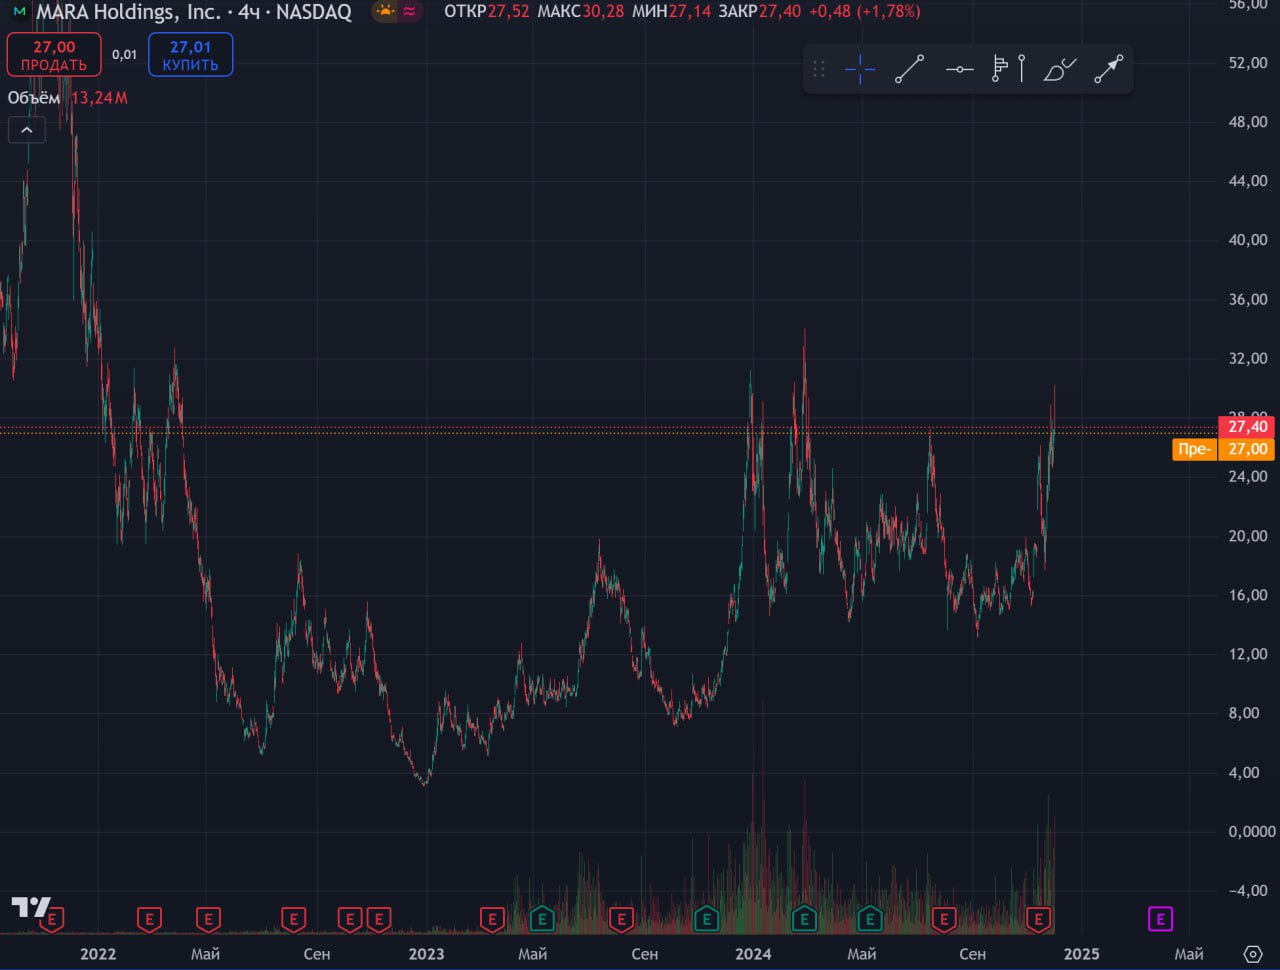Open the purple upcoming earnings marker

tap(1160, 919)
